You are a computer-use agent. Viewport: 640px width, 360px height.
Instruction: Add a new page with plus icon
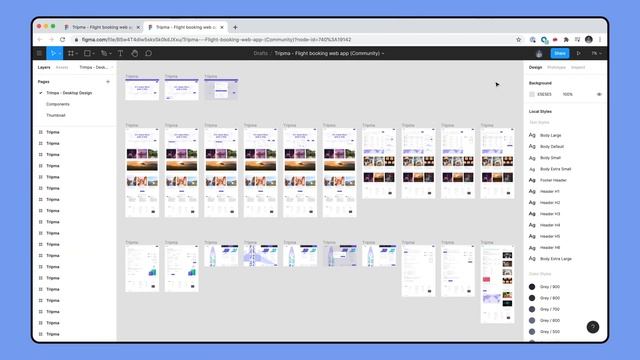[108, 82]
